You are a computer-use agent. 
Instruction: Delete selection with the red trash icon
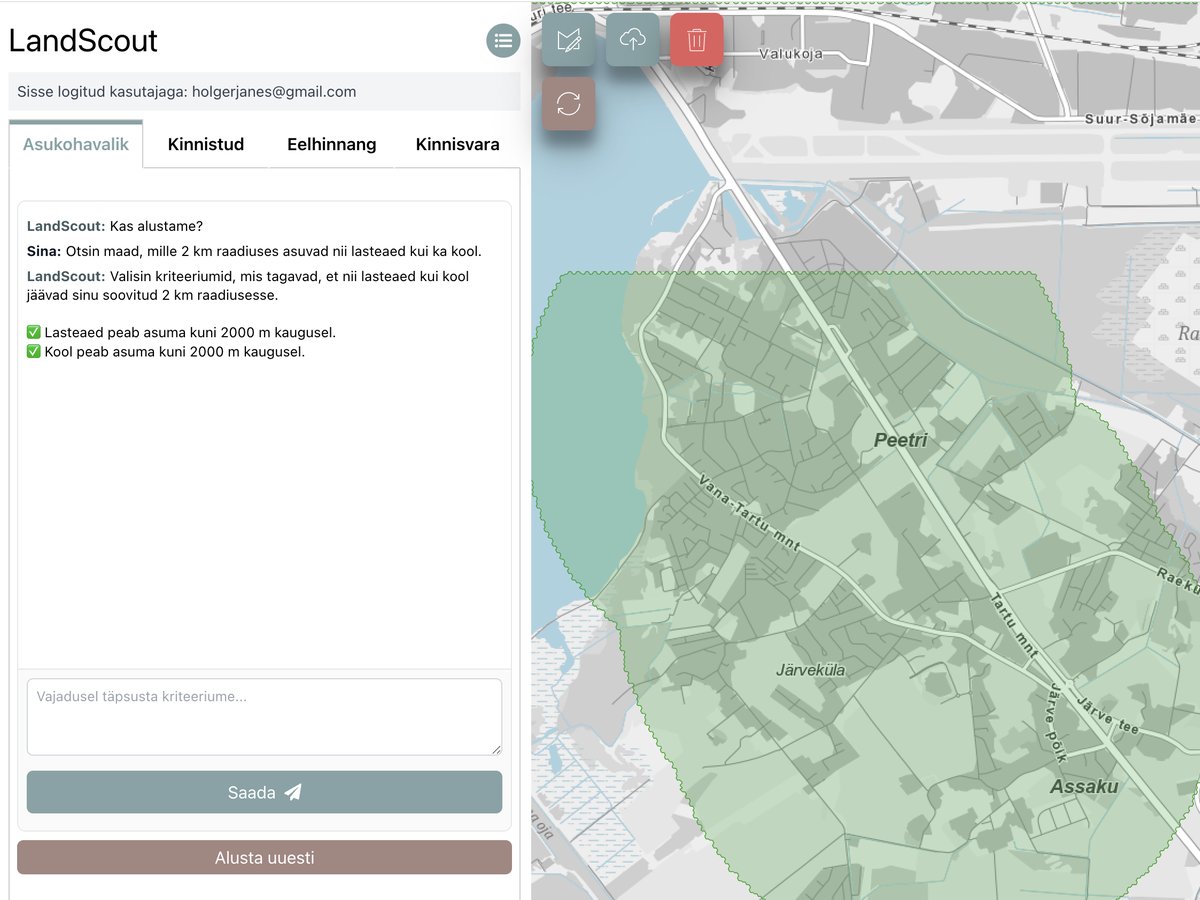697,40
